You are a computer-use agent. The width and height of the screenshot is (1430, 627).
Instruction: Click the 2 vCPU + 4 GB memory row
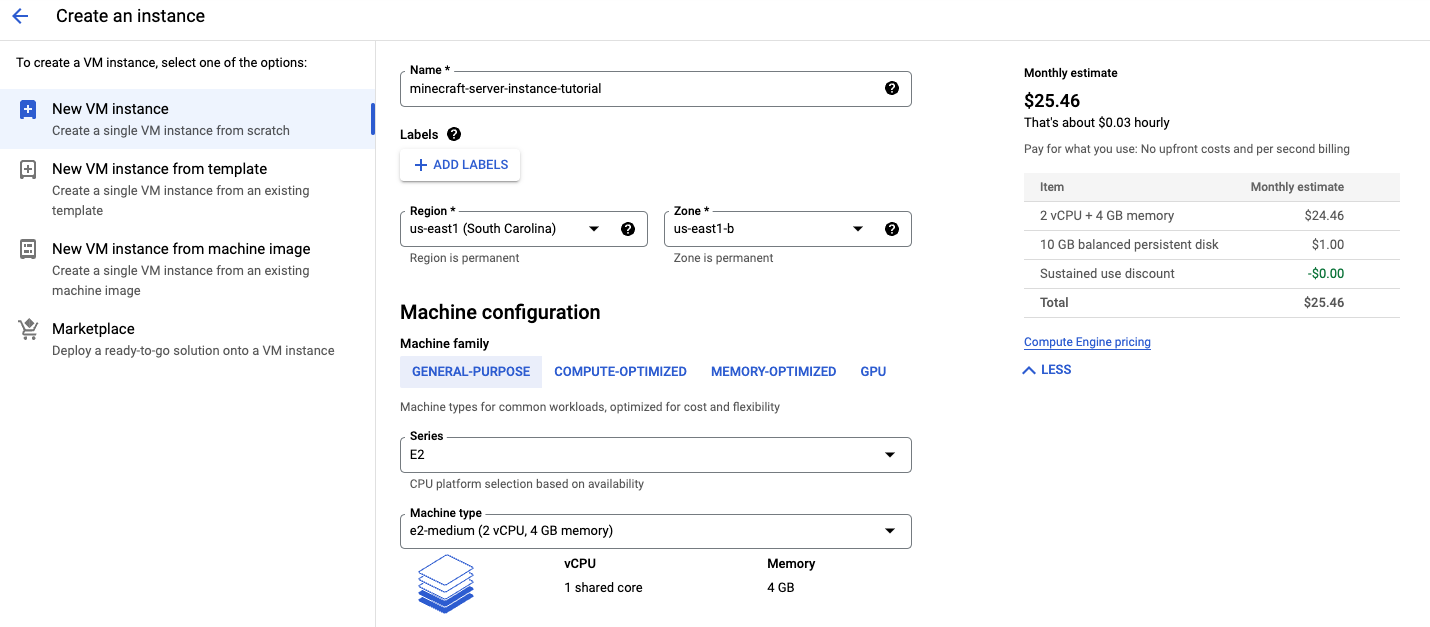(x=1212, y=216)
